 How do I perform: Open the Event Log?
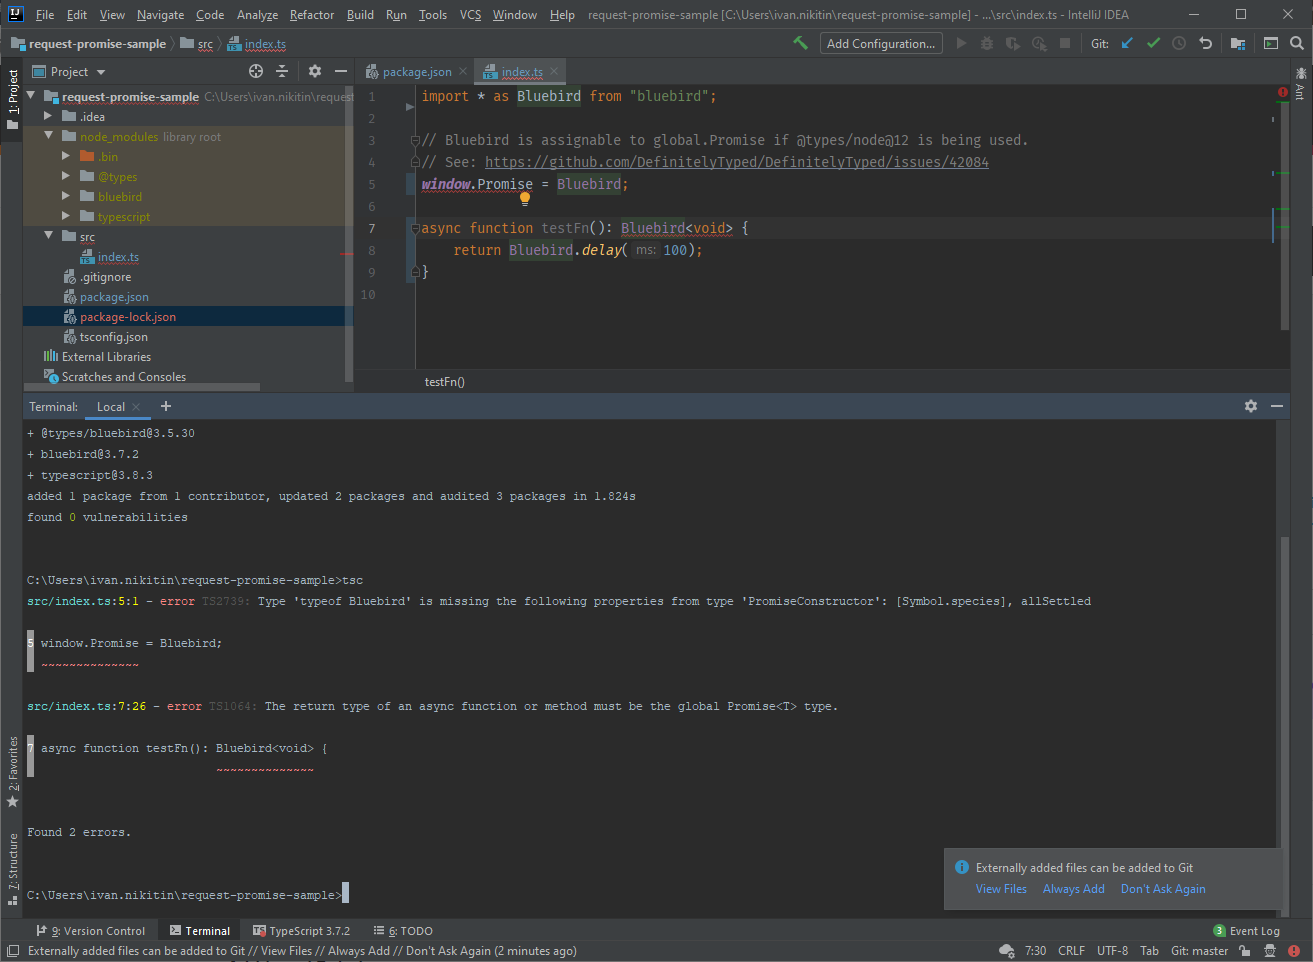(1246, 930)
